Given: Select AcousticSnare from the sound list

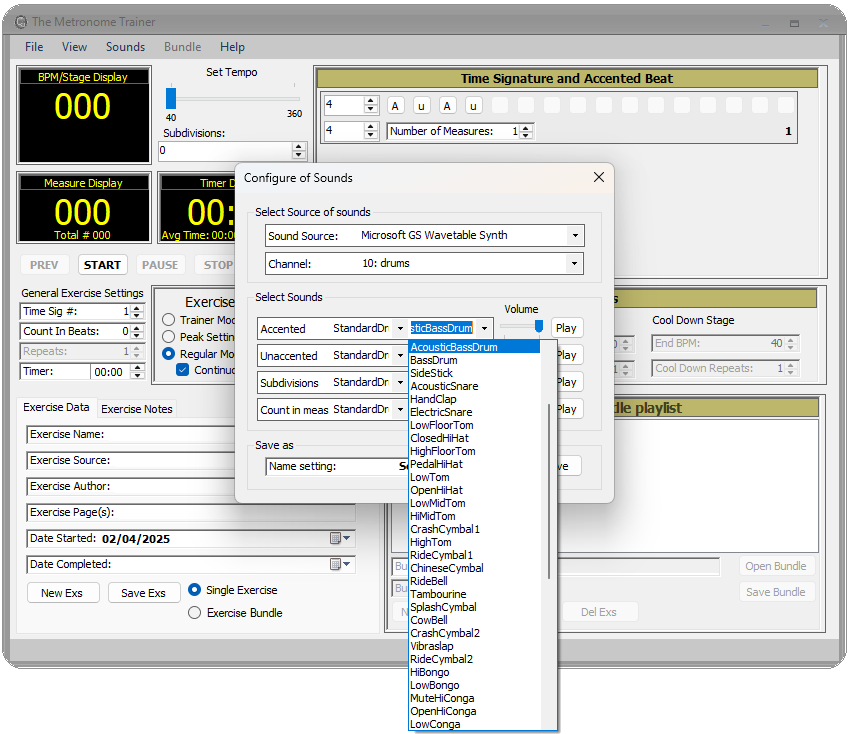Looking at the screenshot, I should (x=445, y=386).
